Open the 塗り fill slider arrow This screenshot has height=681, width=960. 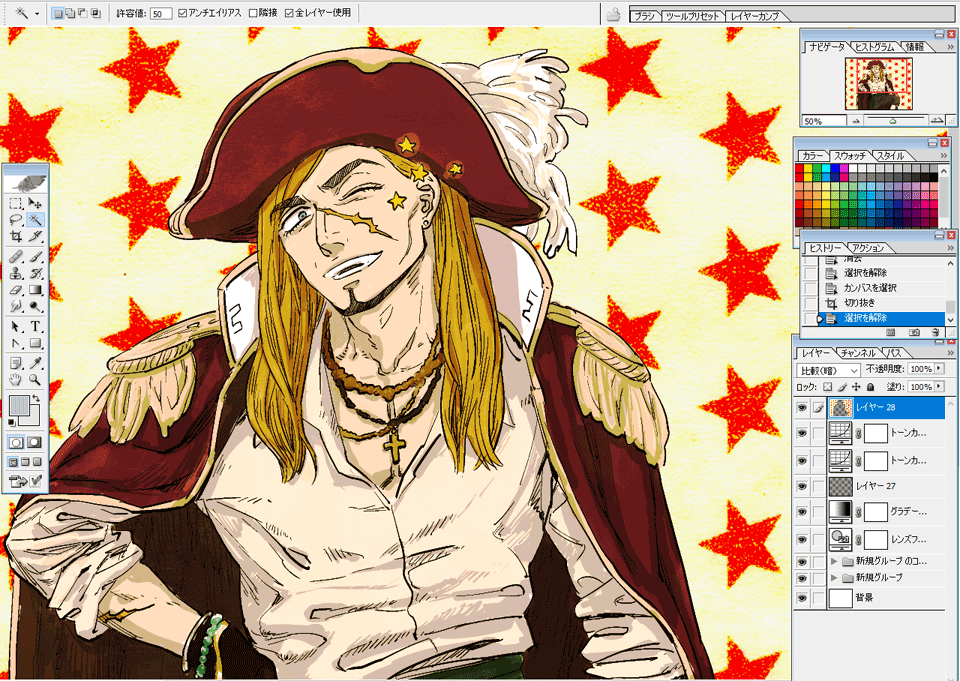[939, 386]
